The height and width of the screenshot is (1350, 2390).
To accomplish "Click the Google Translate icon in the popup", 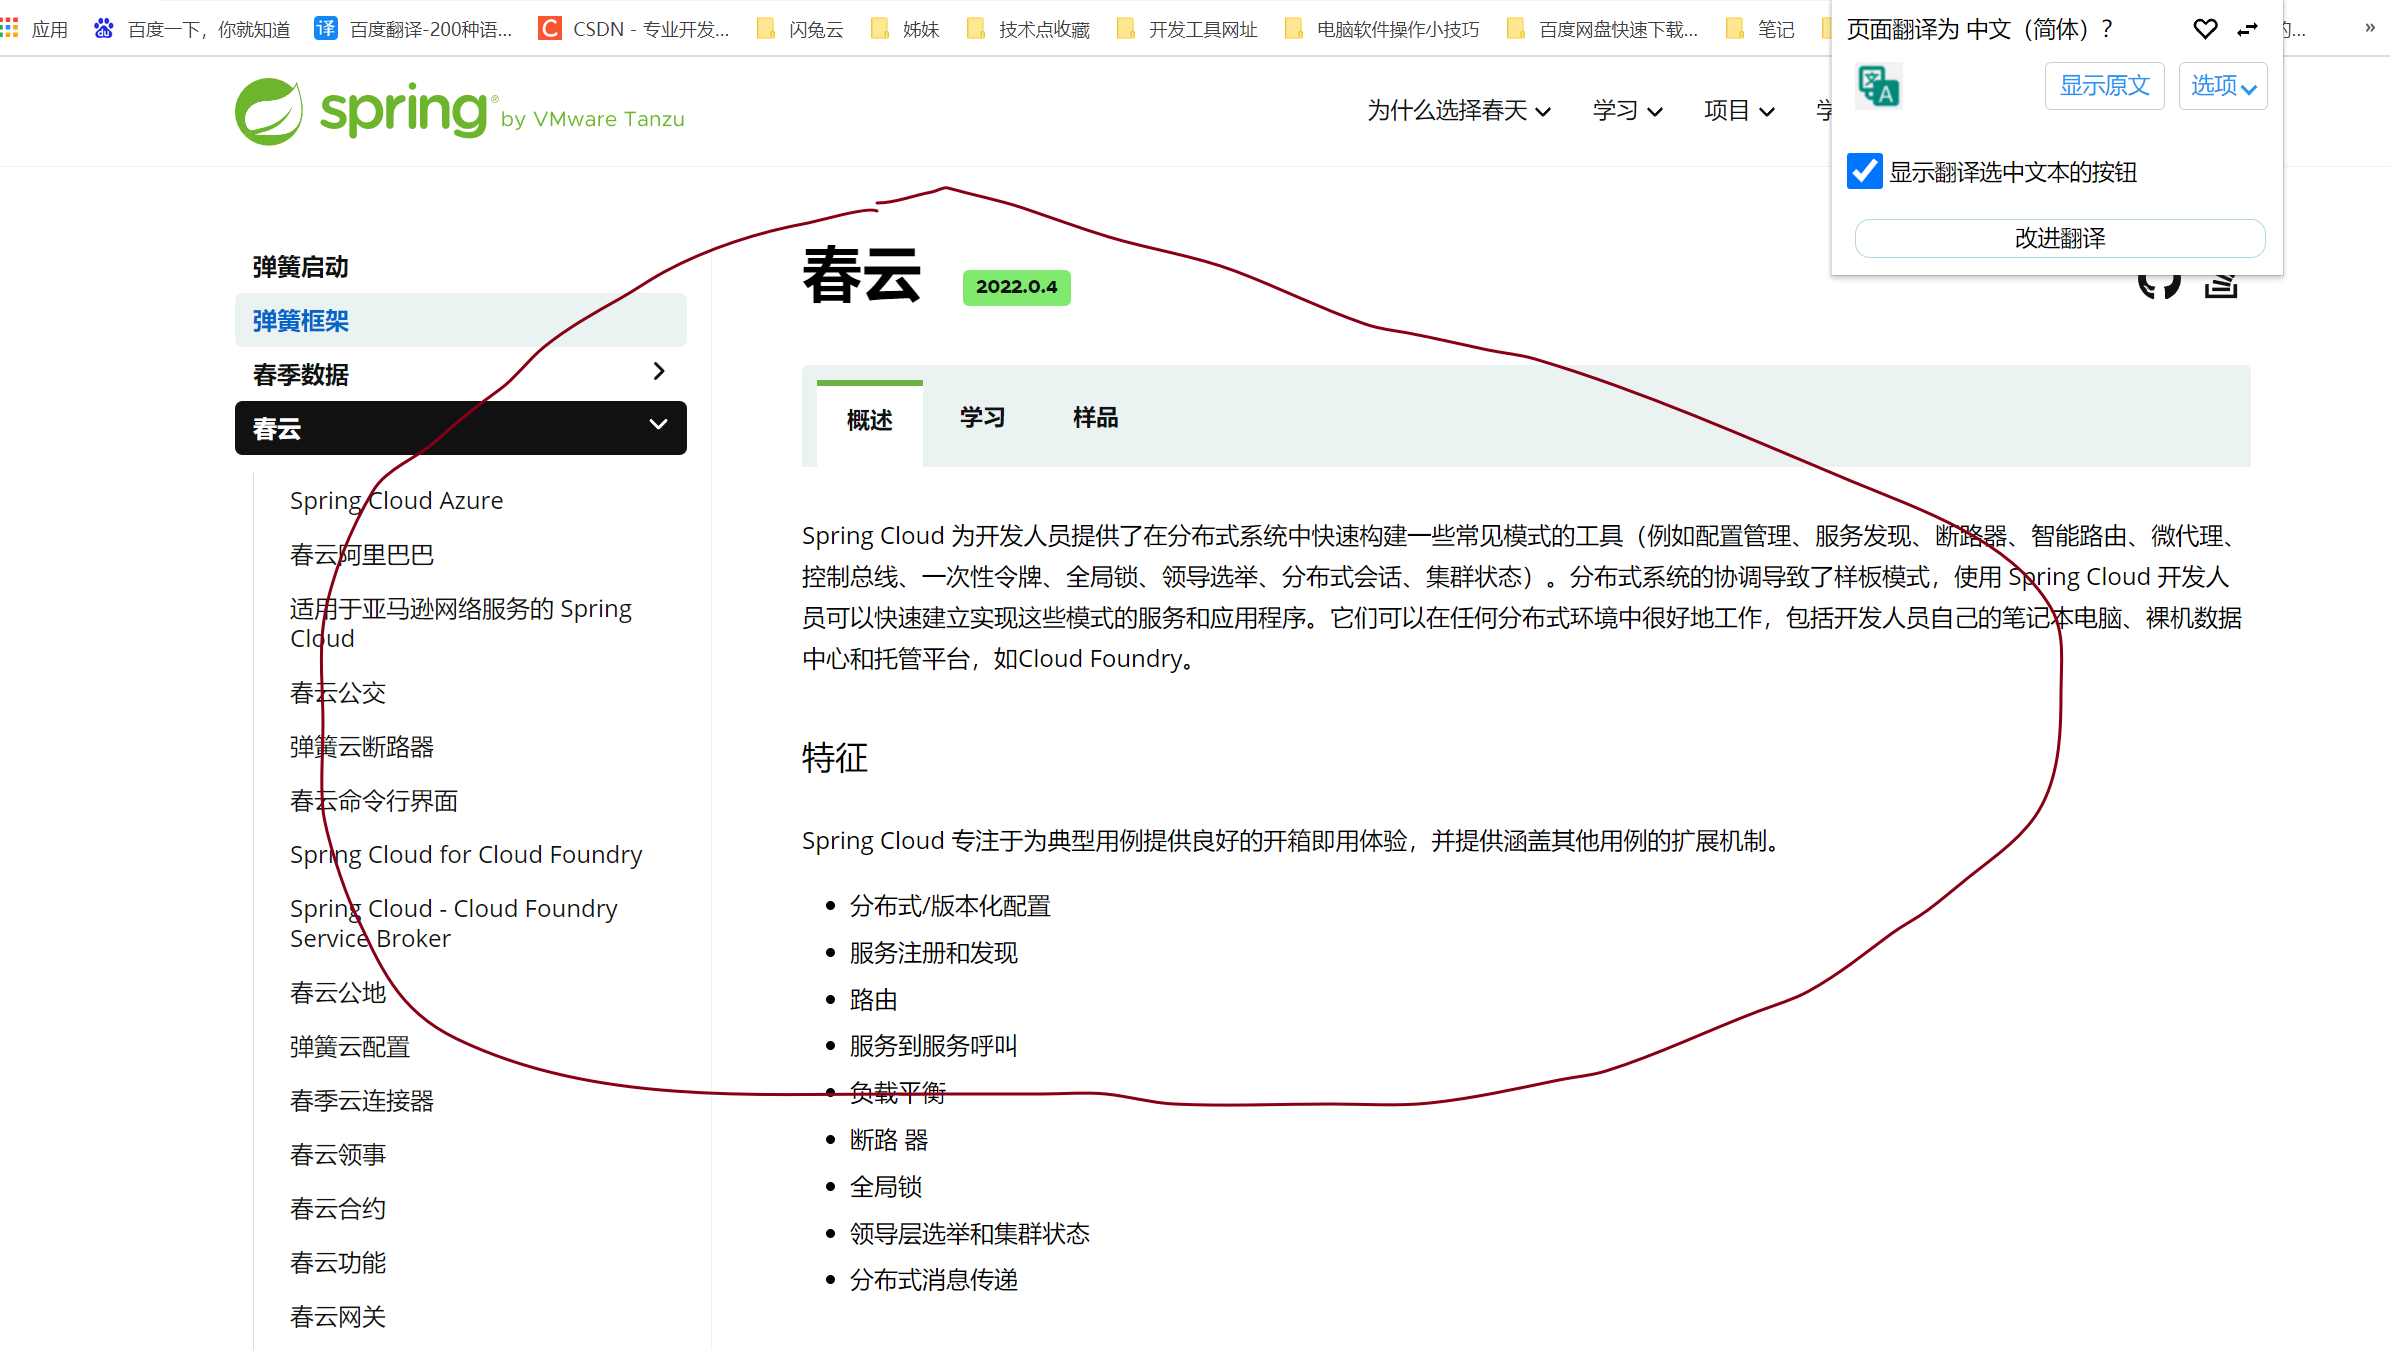I will coord(1878,86).
